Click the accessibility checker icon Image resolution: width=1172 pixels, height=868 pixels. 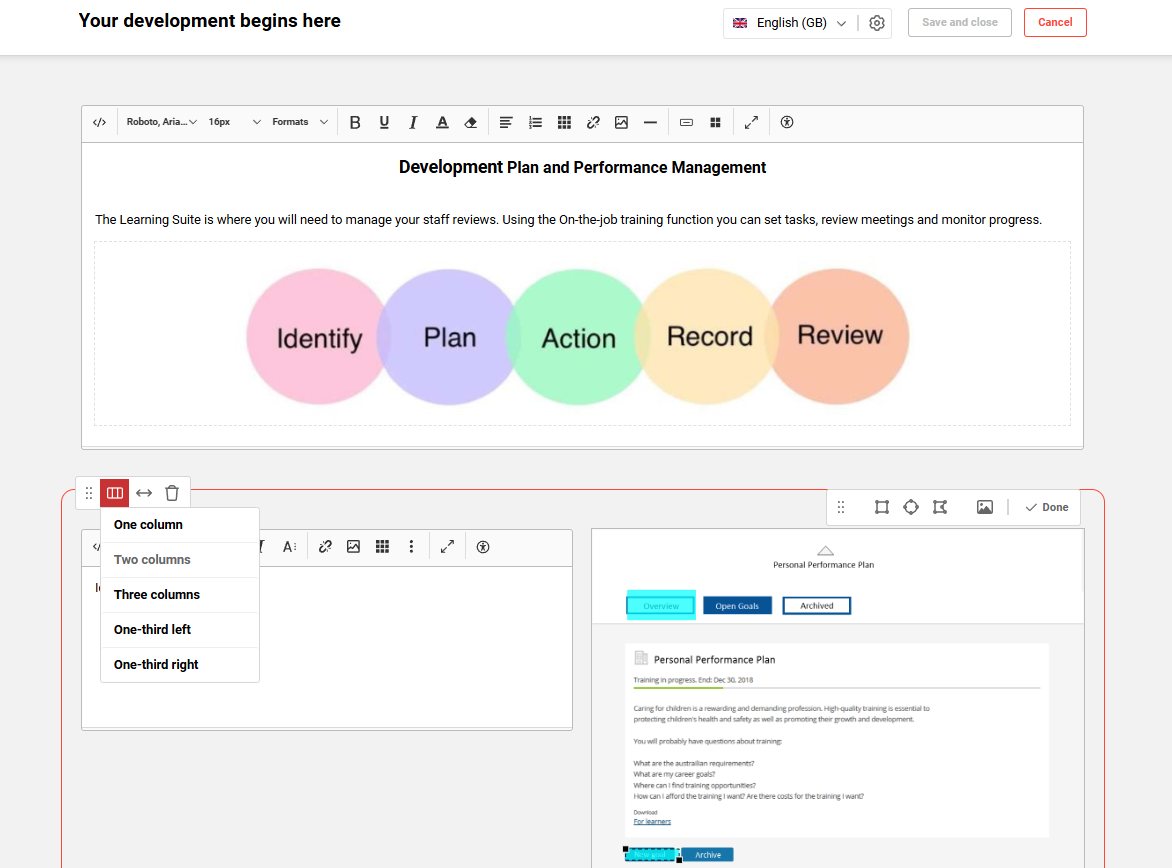(787, 122)
